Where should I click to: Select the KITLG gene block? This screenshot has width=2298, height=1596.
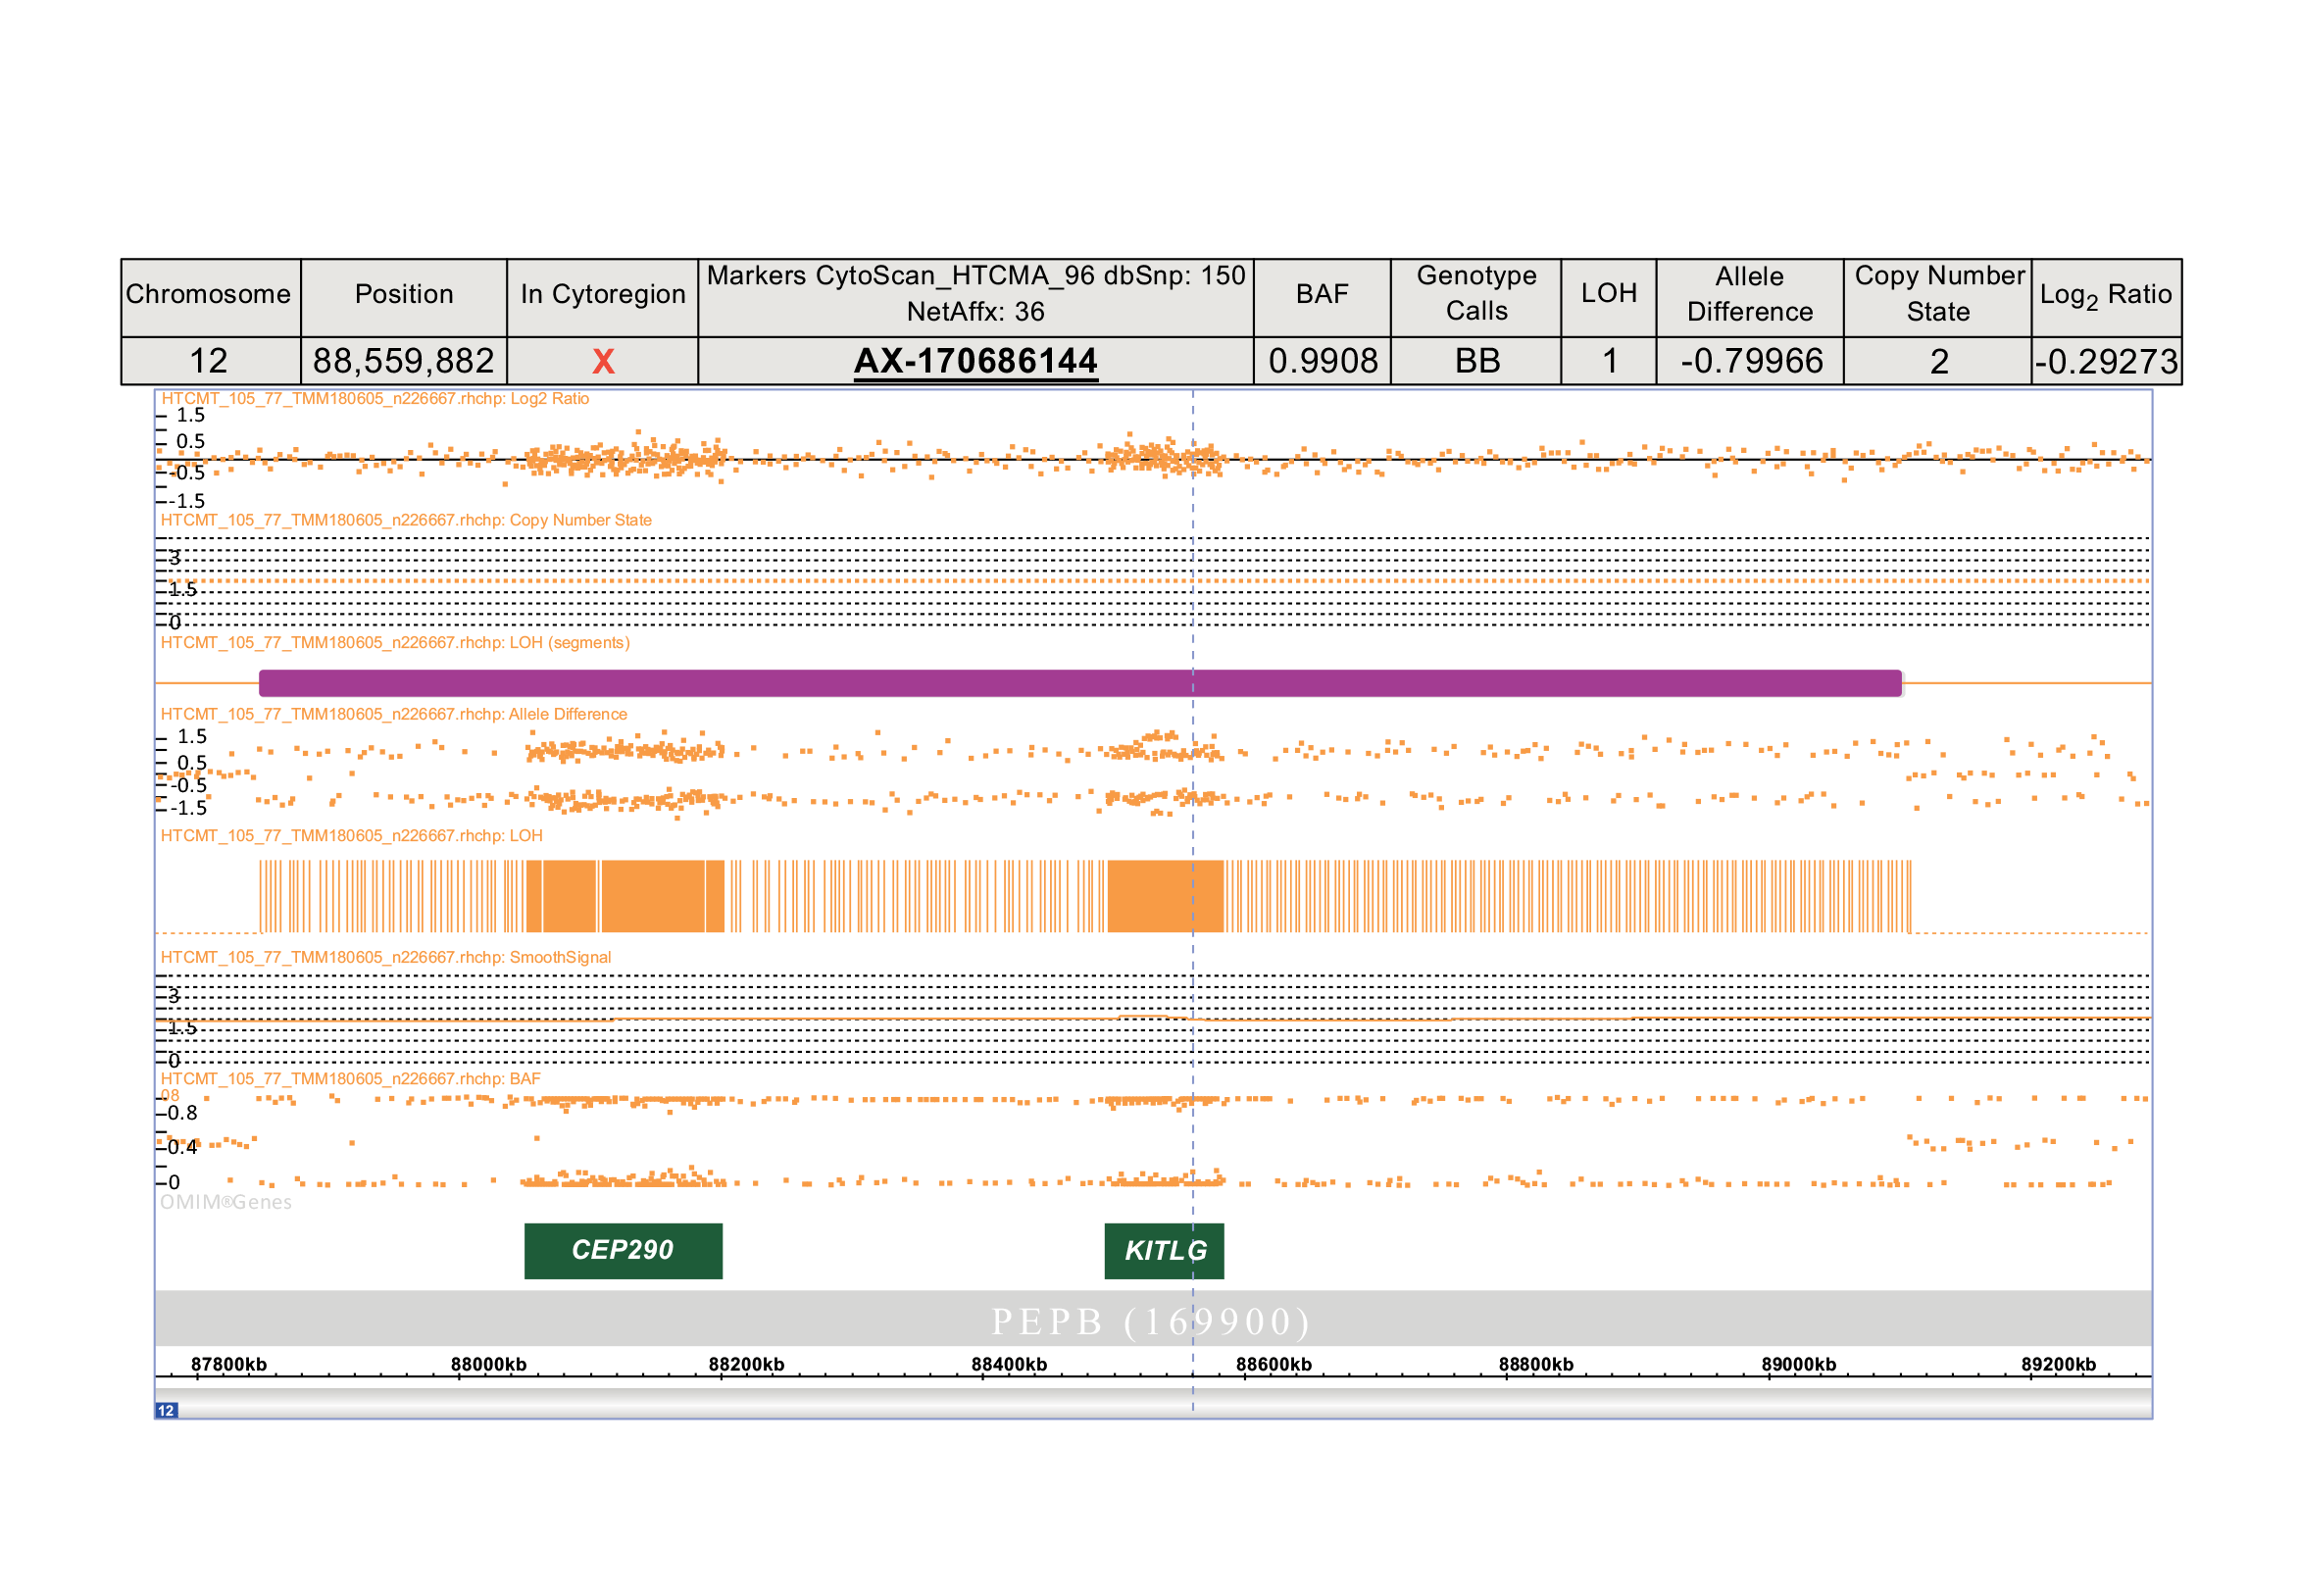click(x=1164, y=1250)
